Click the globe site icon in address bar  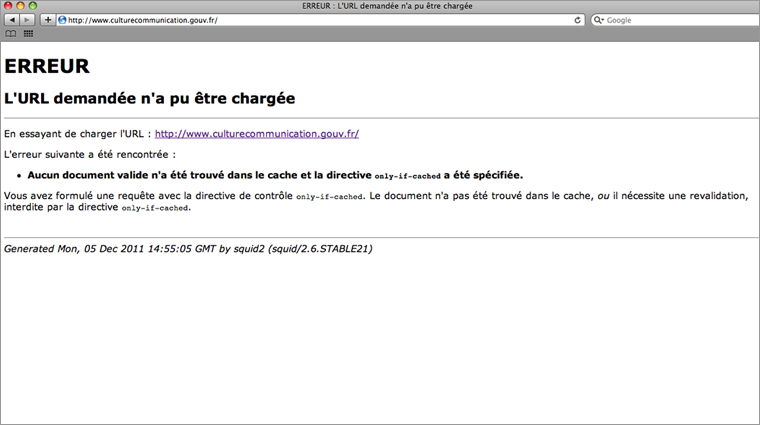click(62, 20)
